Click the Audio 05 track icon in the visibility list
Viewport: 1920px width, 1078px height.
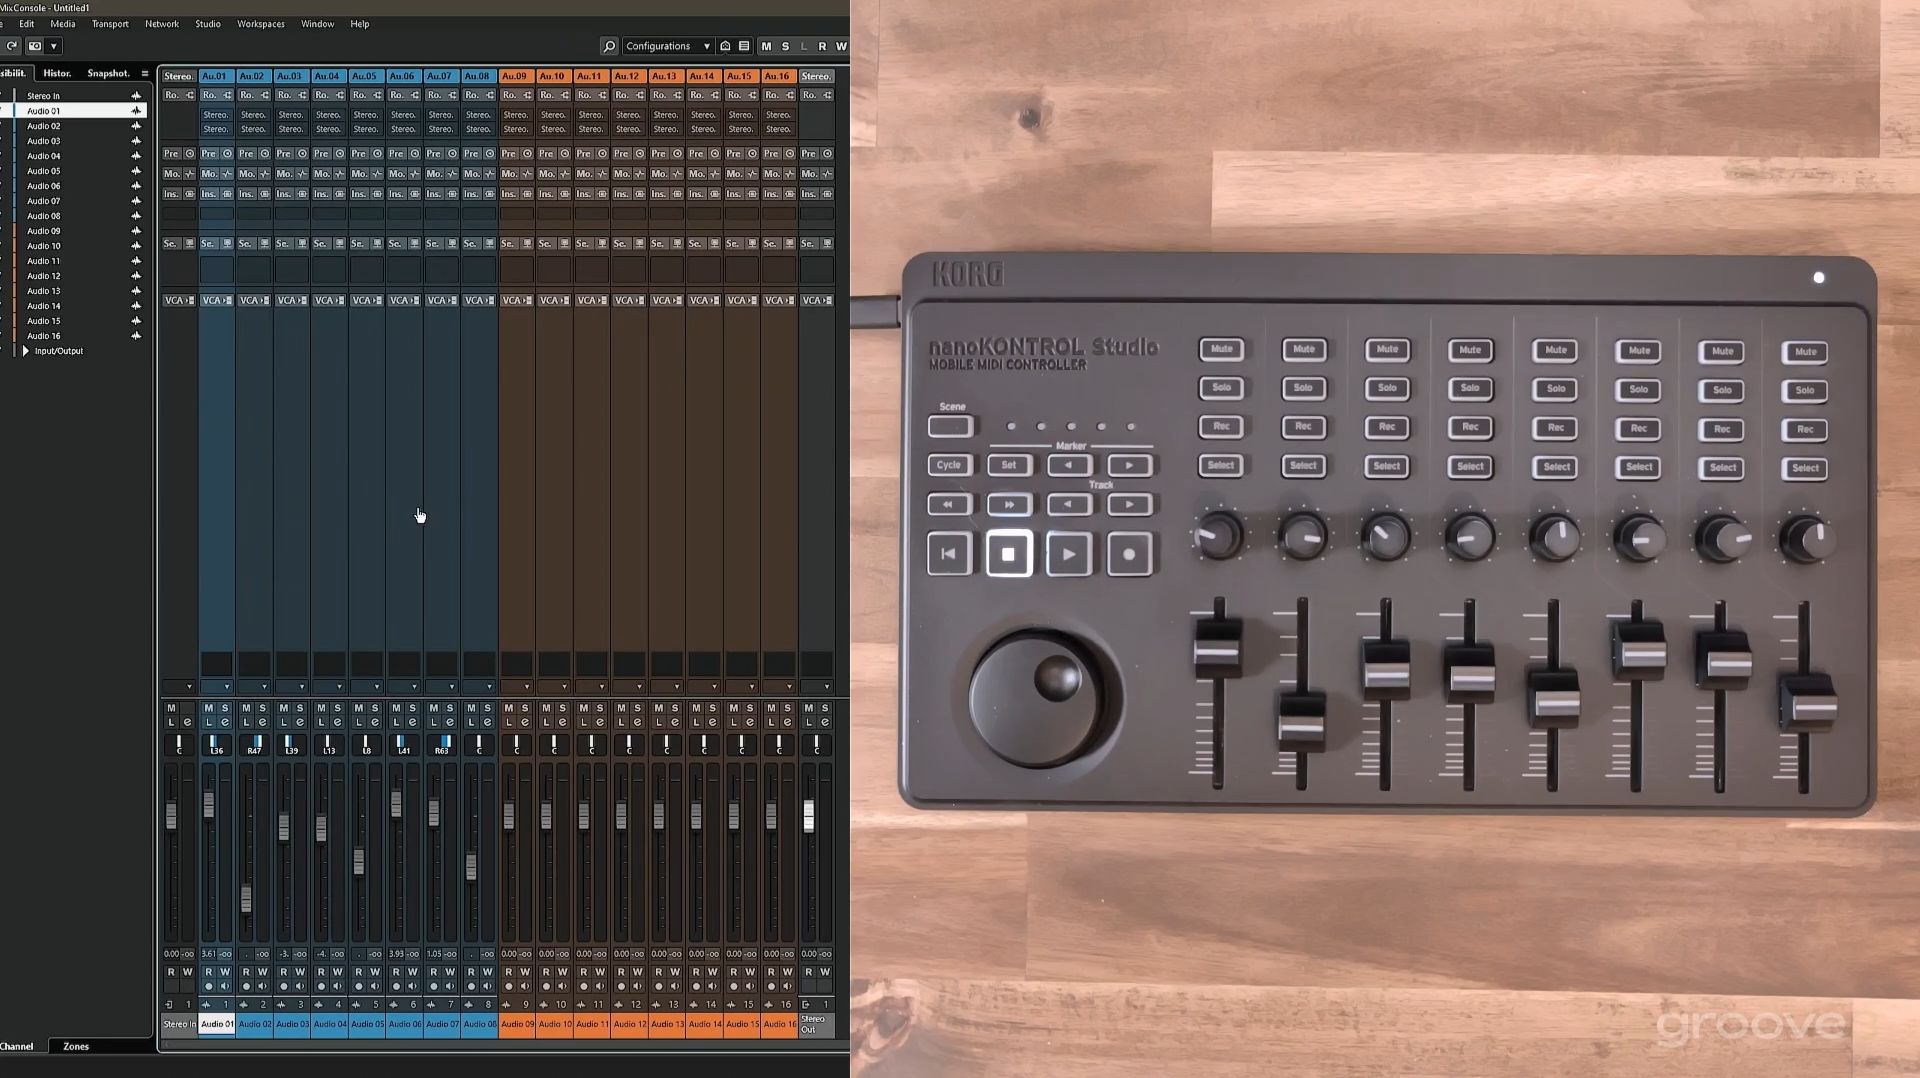(136, 171)
